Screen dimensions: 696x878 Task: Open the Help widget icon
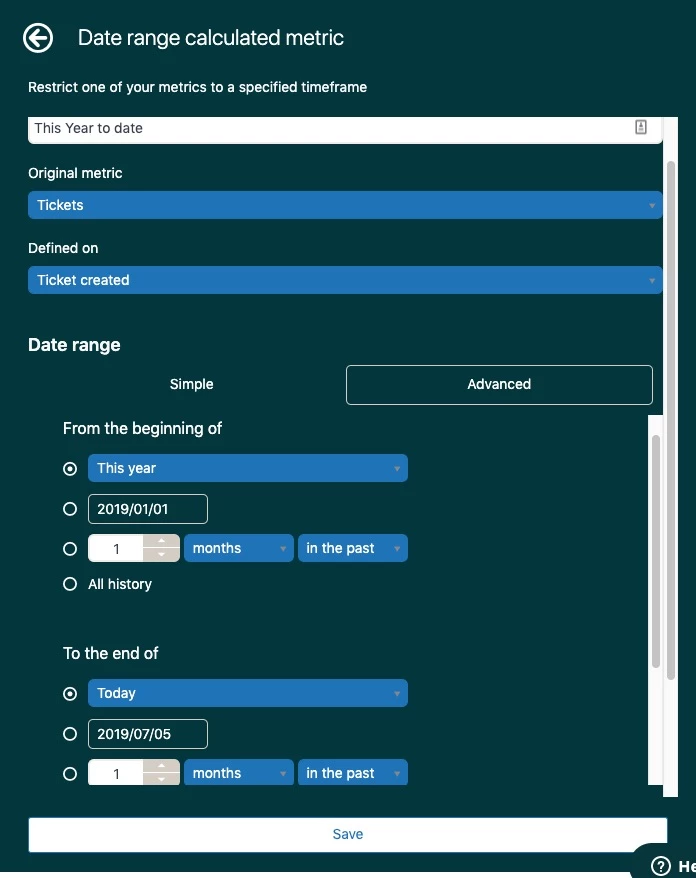click(x=661, y=866)
